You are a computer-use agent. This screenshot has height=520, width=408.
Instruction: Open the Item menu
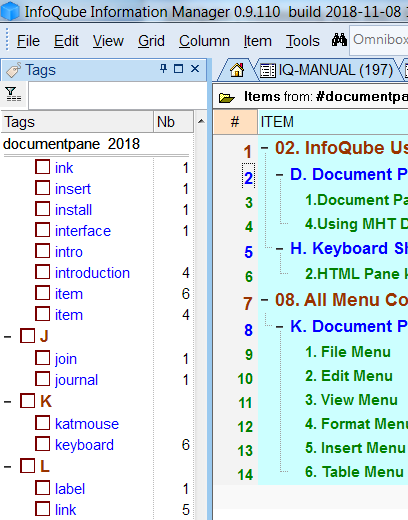257,41
